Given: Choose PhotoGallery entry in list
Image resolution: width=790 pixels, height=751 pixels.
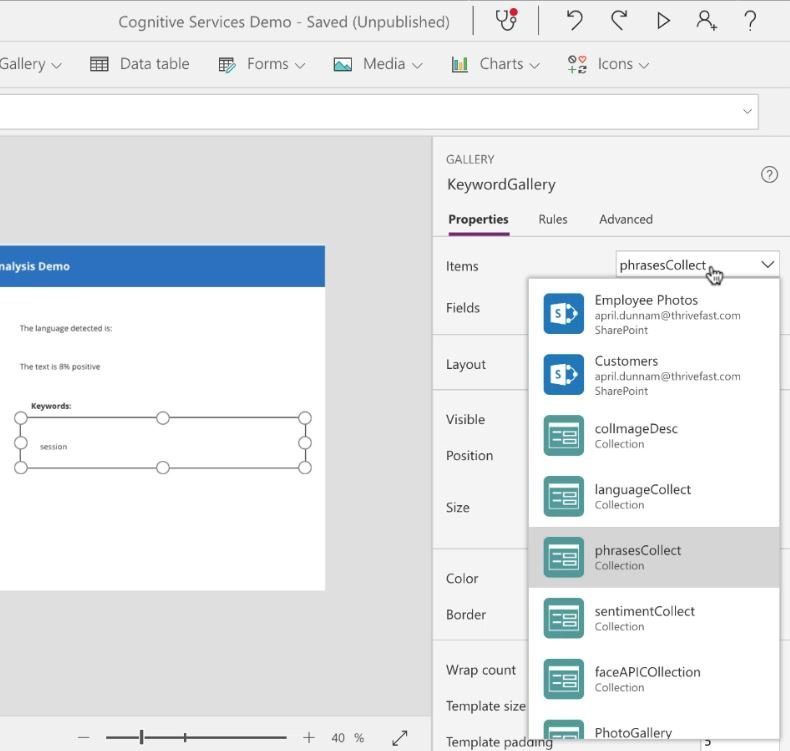Looking at the screenshot, I should pyautogui.click(x=654, y=726).
